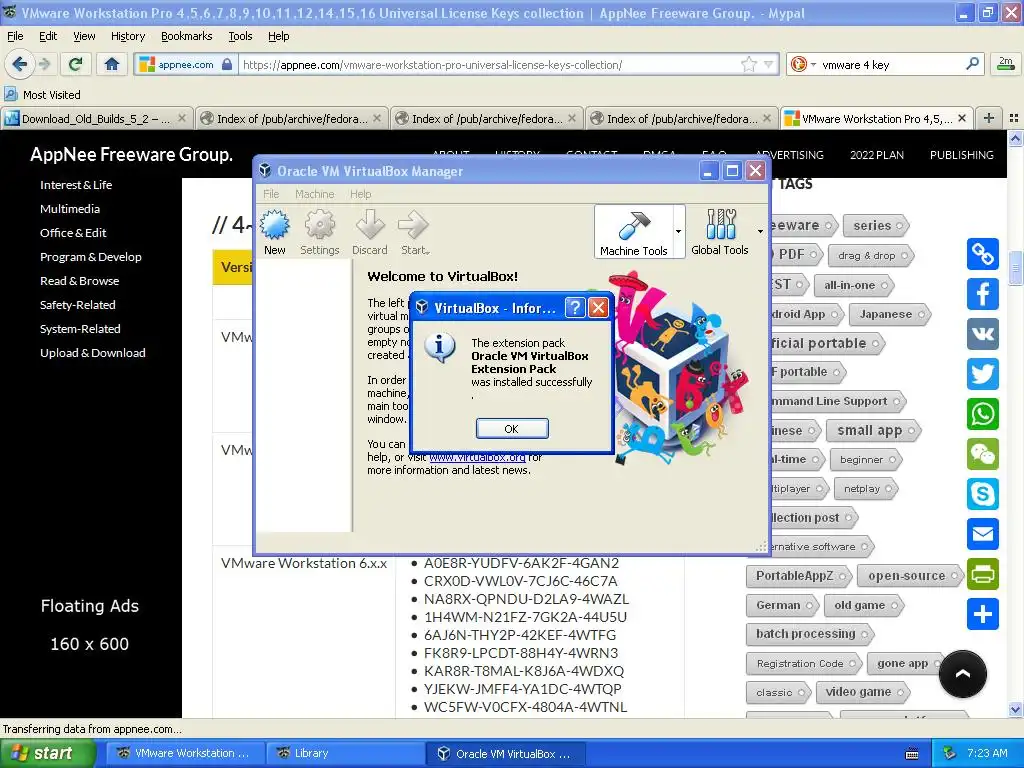Click the small app tag
This screenshot has width=1024, height=768.
[x=874, y=430]
